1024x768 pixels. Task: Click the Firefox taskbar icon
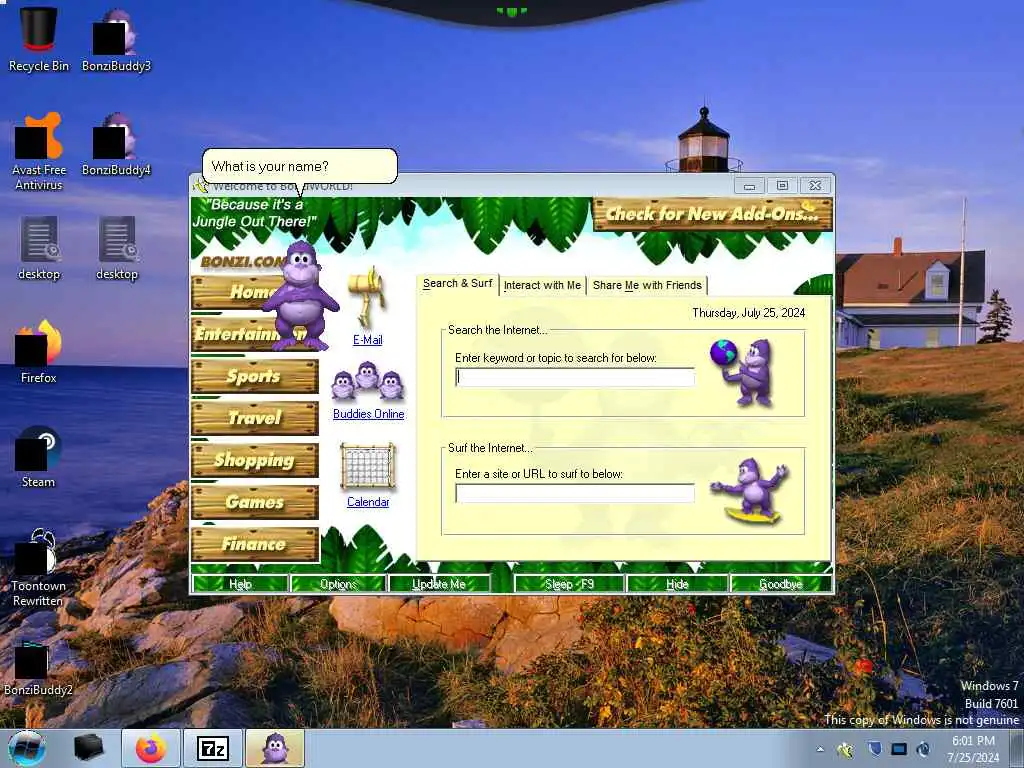[150, 748]
